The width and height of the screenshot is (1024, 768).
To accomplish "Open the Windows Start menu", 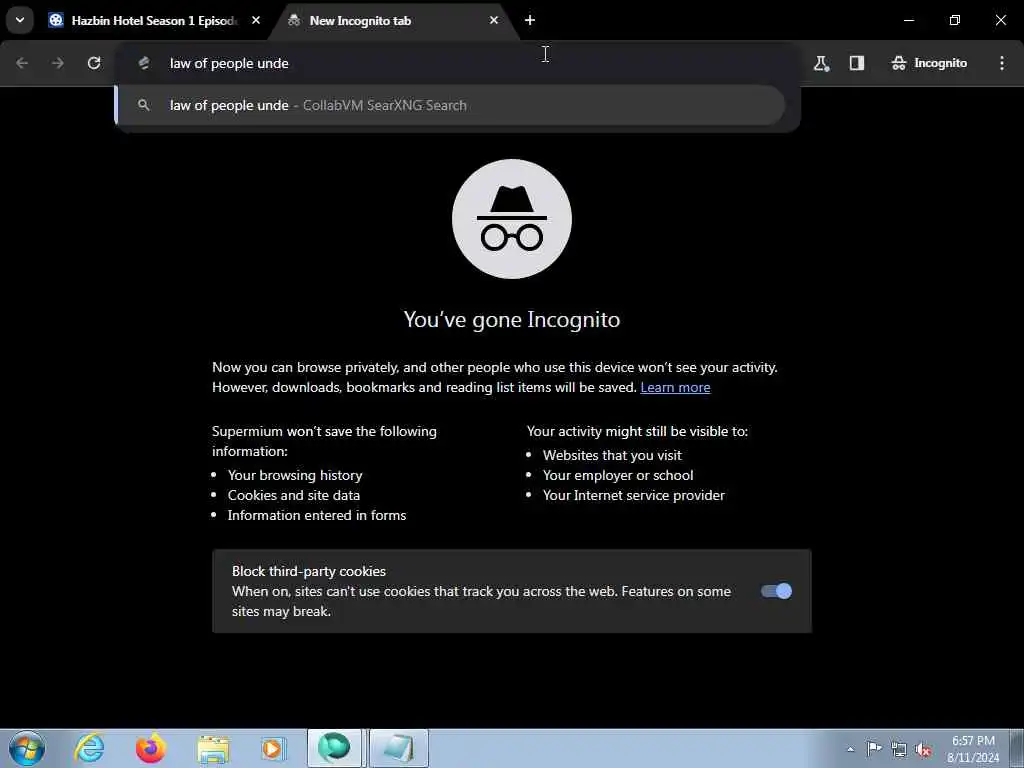I will pos(27,748).
